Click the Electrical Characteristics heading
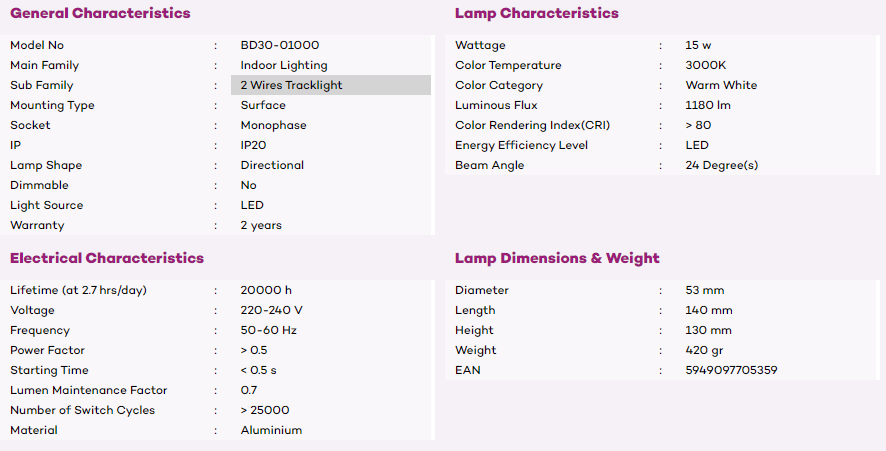886x451 pixels. pyautogui.click(x=107, y=258)
